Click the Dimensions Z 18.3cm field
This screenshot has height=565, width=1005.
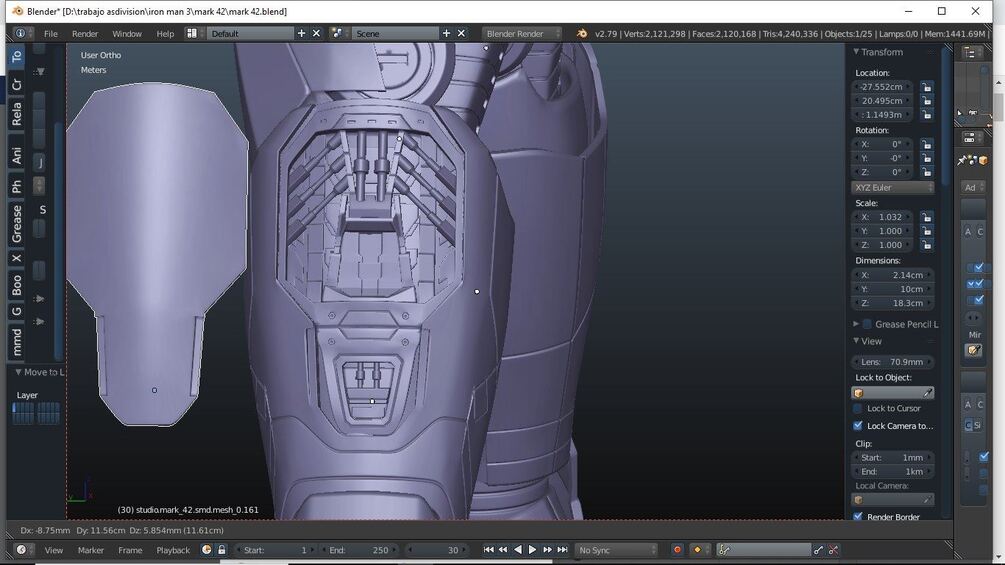892,303
